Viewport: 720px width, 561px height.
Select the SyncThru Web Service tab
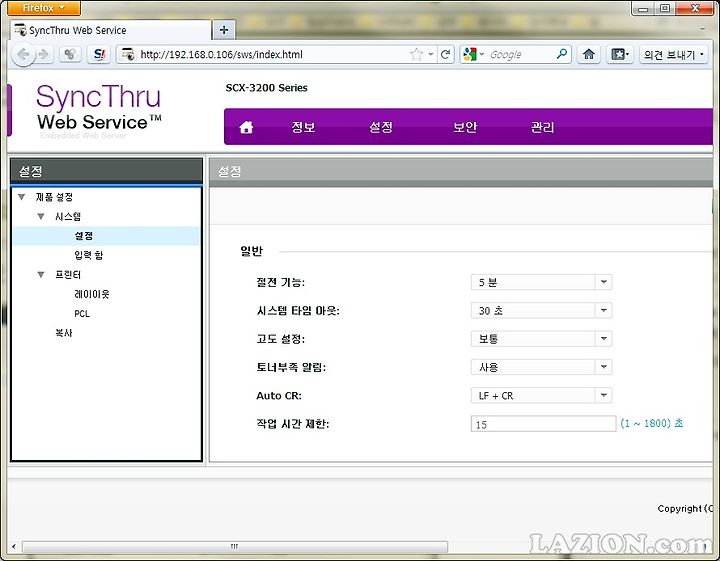[x=111, y=30]
